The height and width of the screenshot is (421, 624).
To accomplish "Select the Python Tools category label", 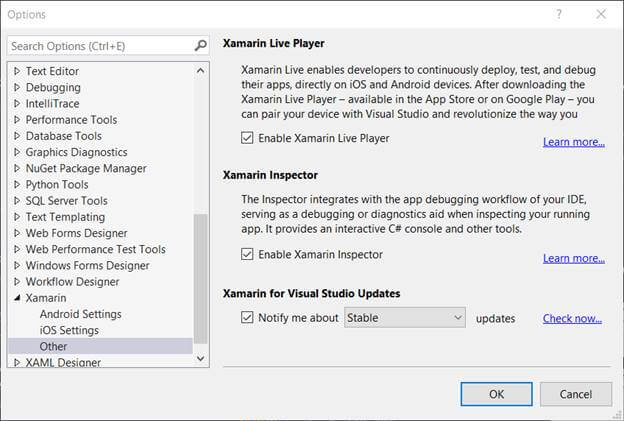I will tap(57, 184).
